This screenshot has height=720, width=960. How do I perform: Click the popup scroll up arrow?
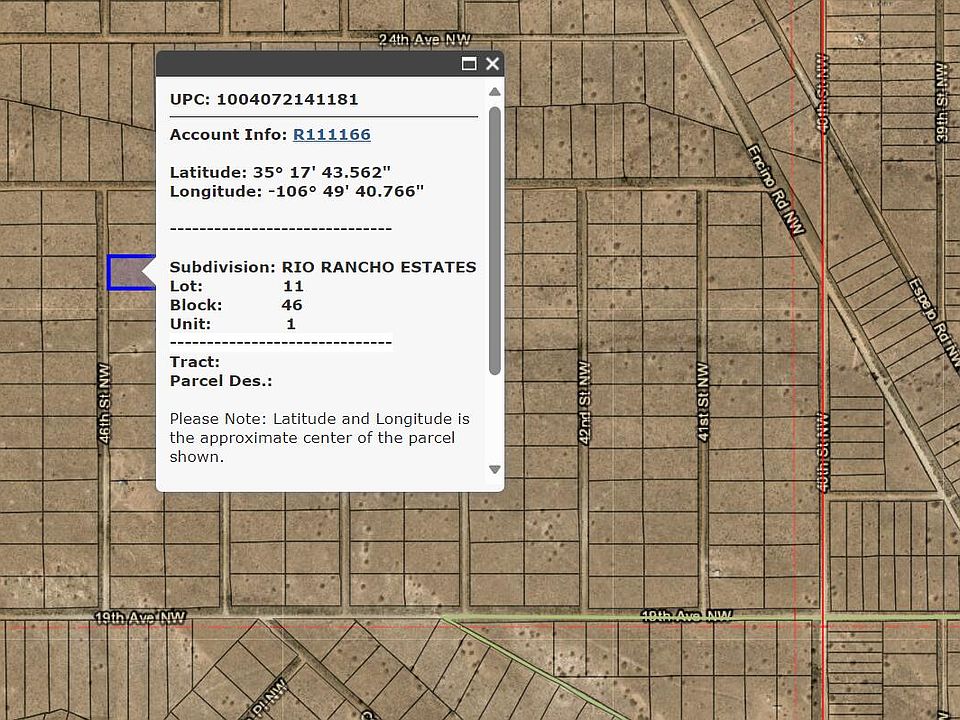[x=495, y=92]
